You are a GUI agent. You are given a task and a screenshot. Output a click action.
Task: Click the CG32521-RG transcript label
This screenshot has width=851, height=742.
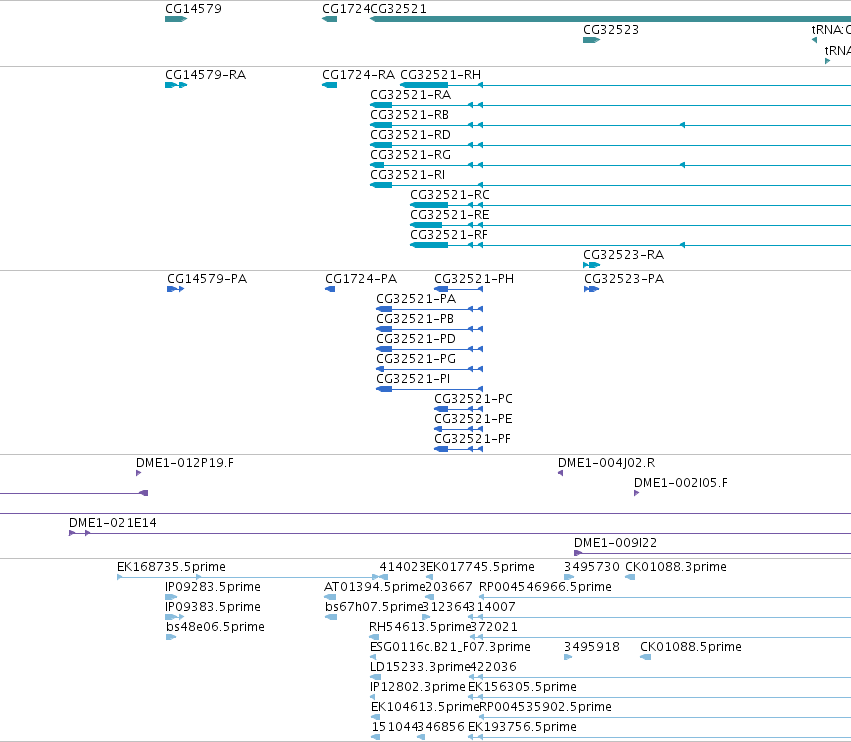point(410,155)
